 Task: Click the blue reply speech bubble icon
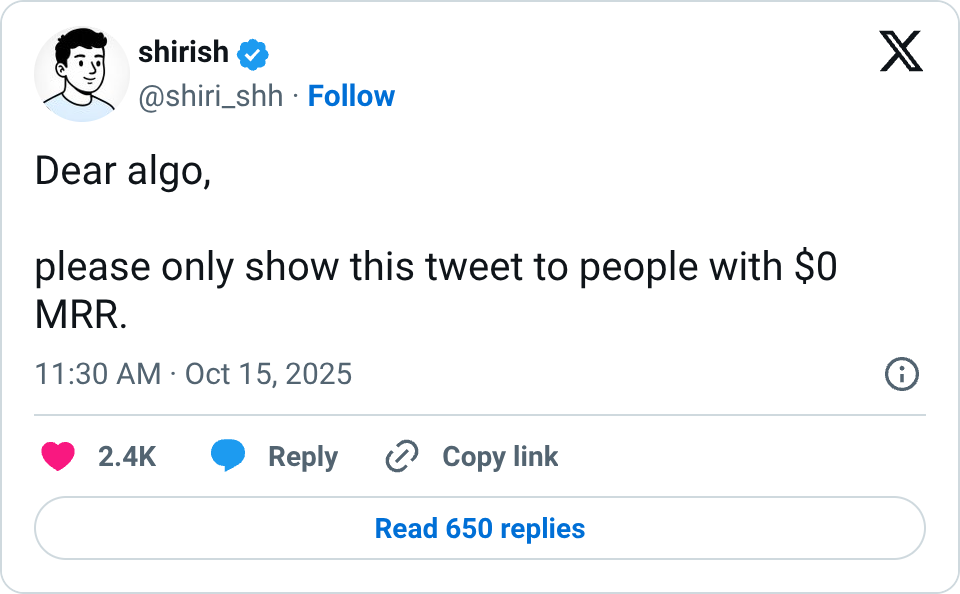click(x=228, y=457)
